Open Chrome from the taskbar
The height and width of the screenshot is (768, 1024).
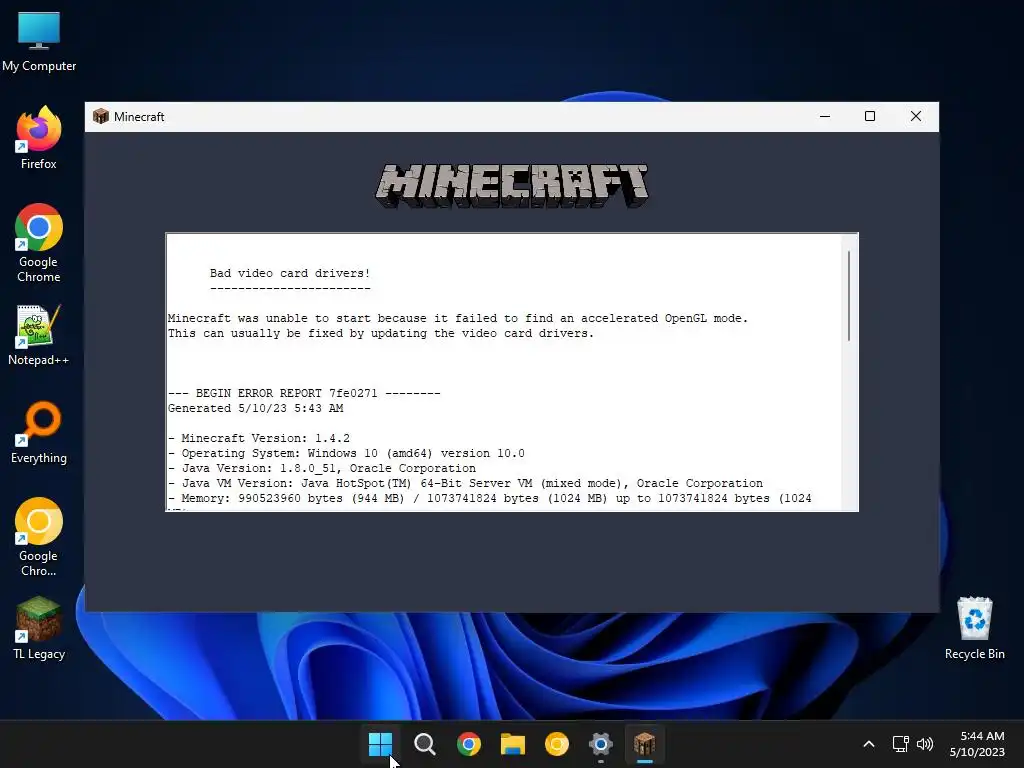pyautogui.click(x=469, y=744)
